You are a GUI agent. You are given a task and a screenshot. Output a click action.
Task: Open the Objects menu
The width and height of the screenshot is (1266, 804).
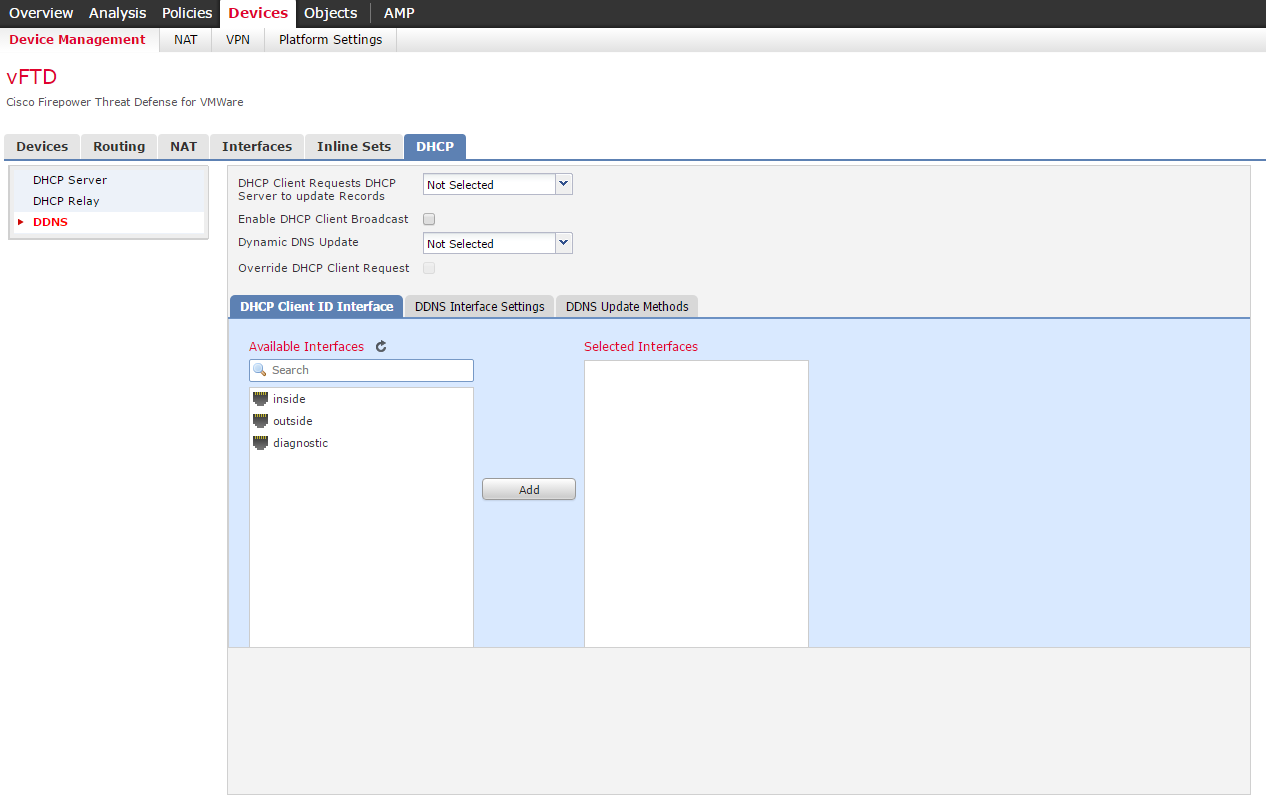330,13
